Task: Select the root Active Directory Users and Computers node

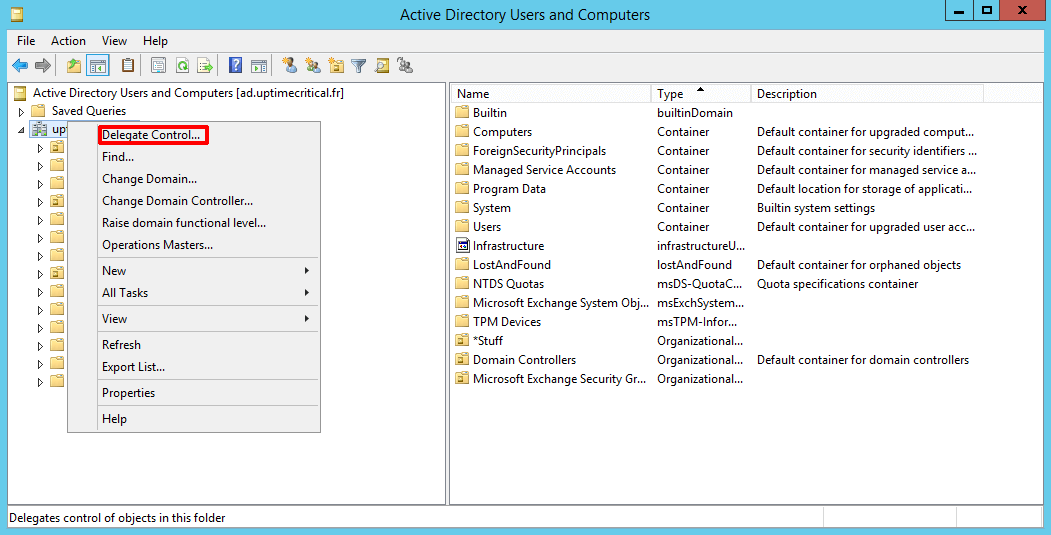Action: pos(188,93)
